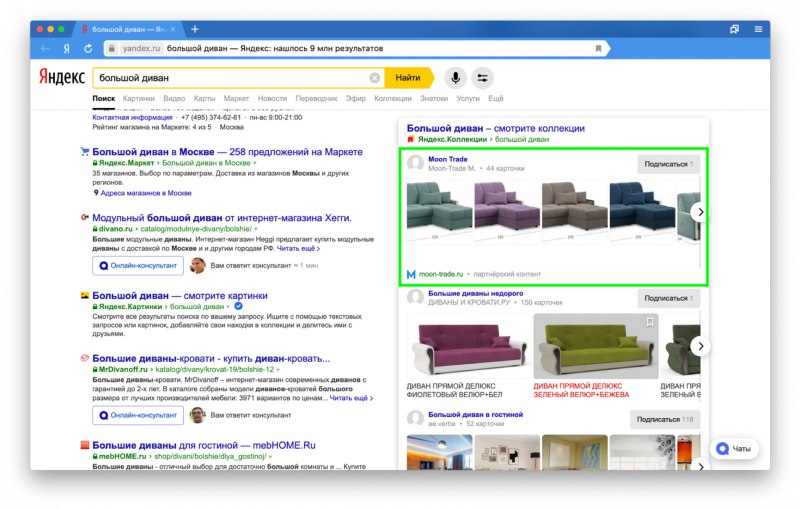Image resolution: width=800 pixels, height=509 pixels.
Task: Select the teal corner sofa thumbnail
Action: (x=439, y=211)
